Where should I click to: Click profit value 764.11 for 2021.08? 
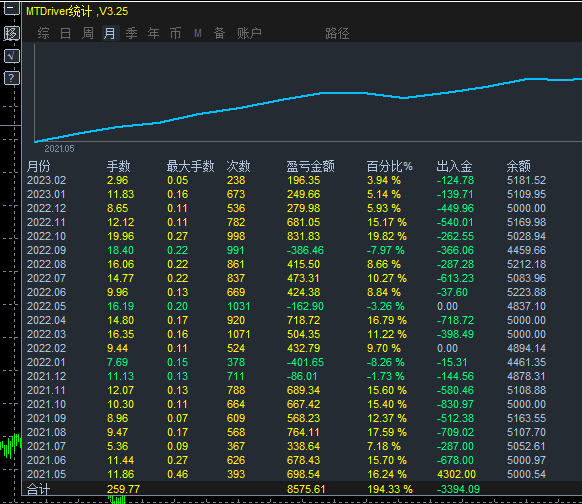tap(303, 432)
